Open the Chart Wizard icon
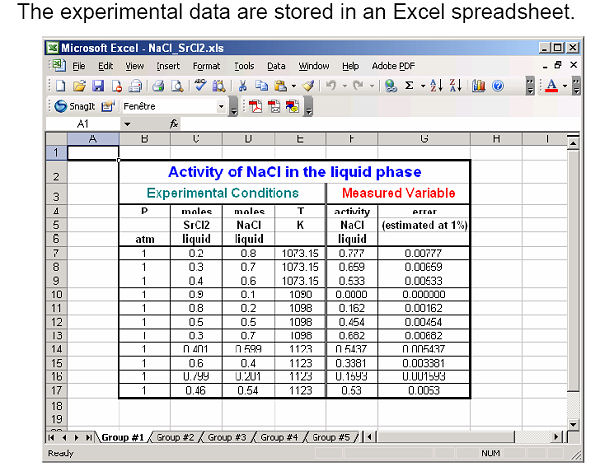Viewport: 600px width, 471px height. click(x=473, y=86)
